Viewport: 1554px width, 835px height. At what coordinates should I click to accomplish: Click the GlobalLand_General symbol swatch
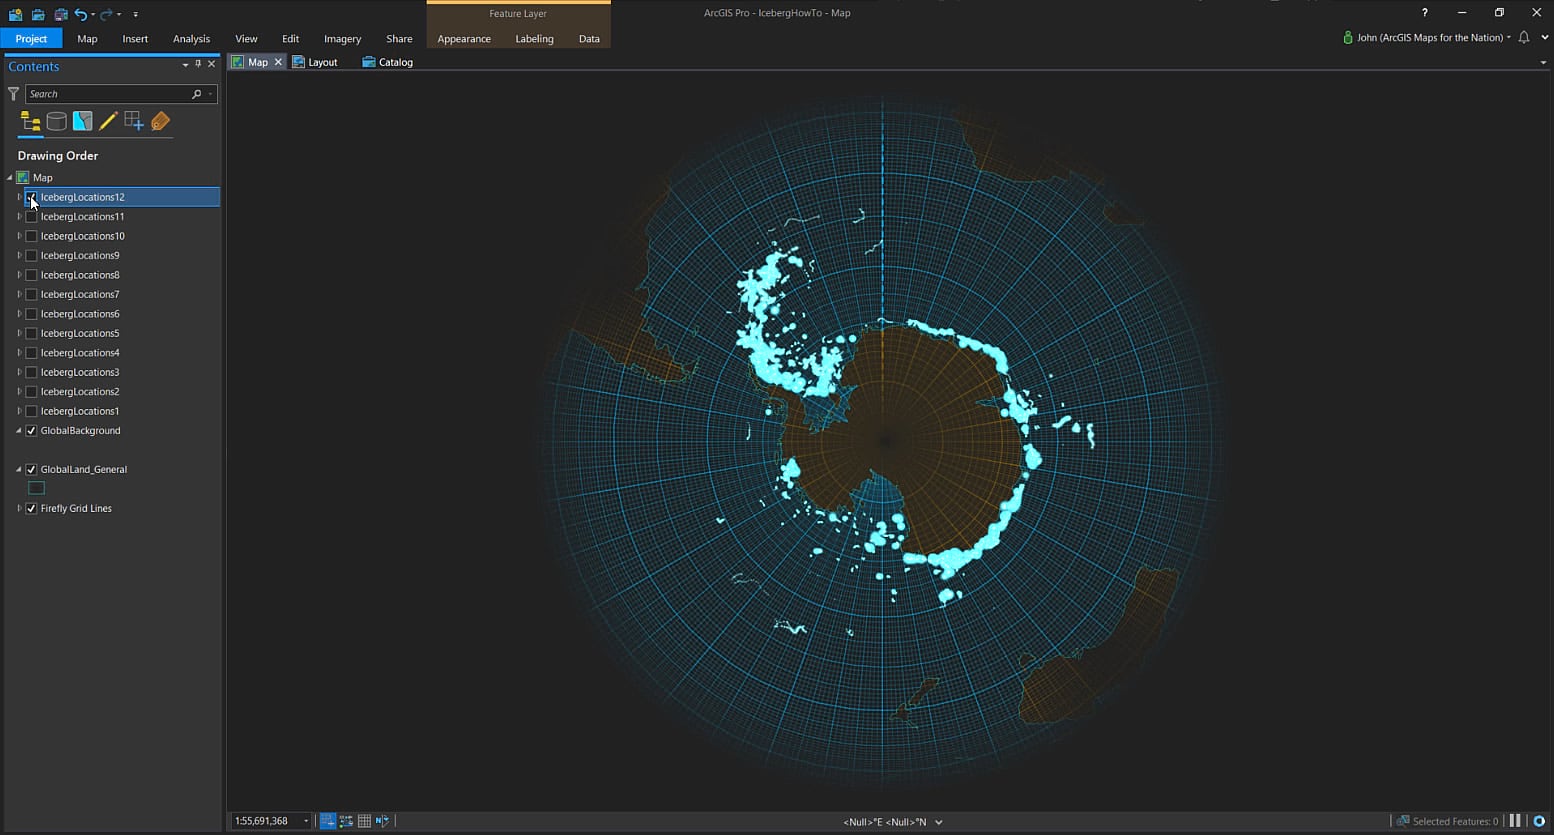click(37, 489)
